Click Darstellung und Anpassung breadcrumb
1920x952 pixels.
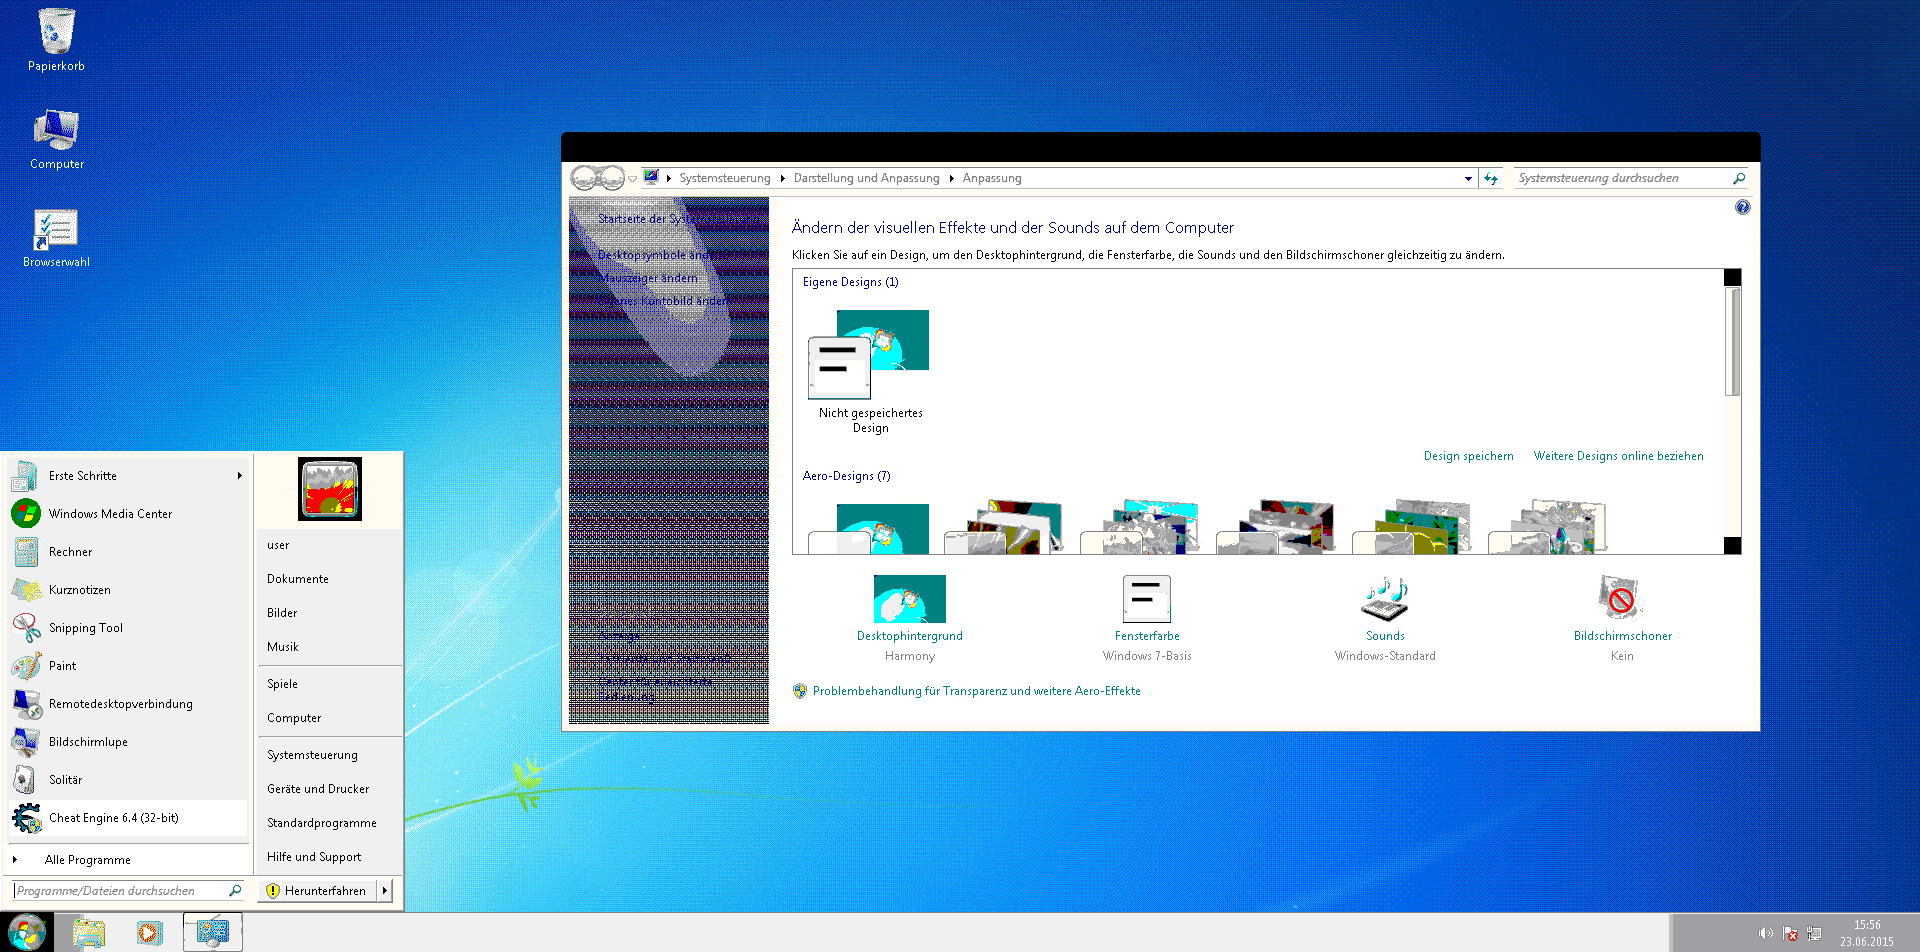866,178
